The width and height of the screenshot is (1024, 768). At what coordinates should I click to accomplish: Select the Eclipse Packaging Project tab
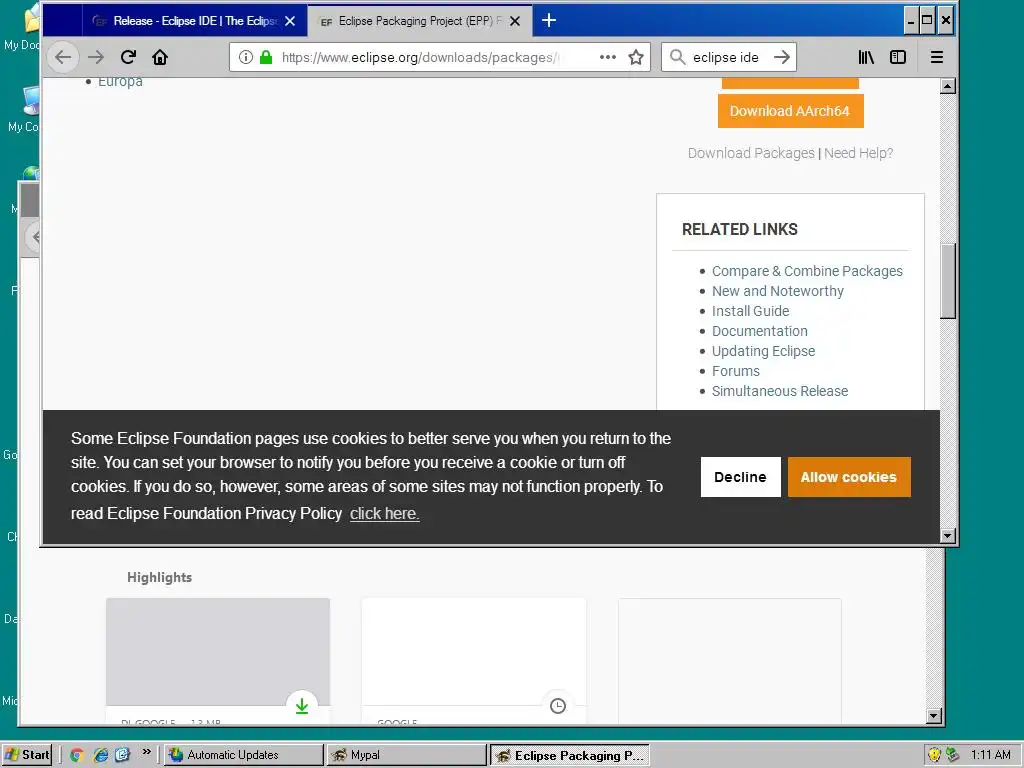(420, 21)
